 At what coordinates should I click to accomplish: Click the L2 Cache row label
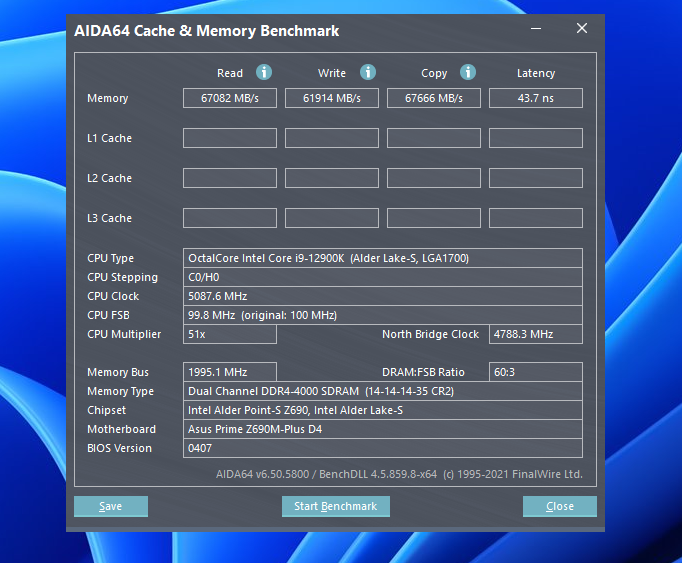(x=109, y=178)
